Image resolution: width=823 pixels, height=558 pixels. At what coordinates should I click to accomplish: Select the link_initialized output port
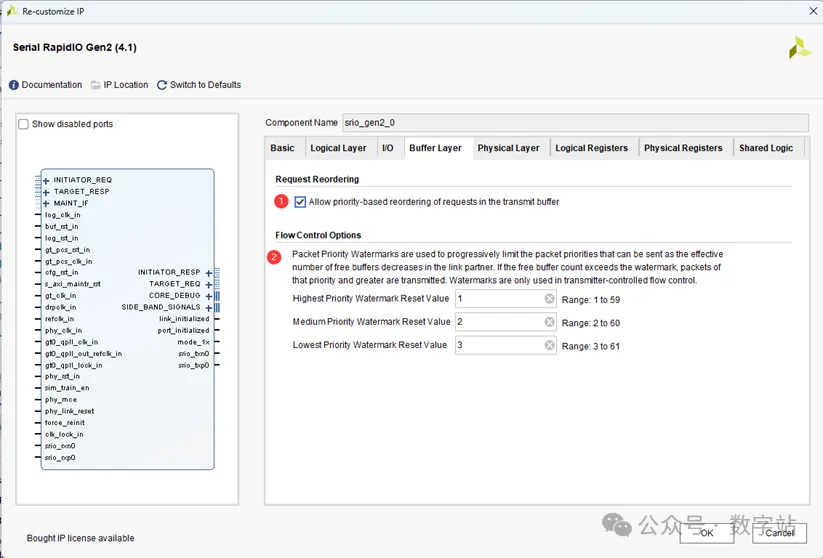[184, 319]
